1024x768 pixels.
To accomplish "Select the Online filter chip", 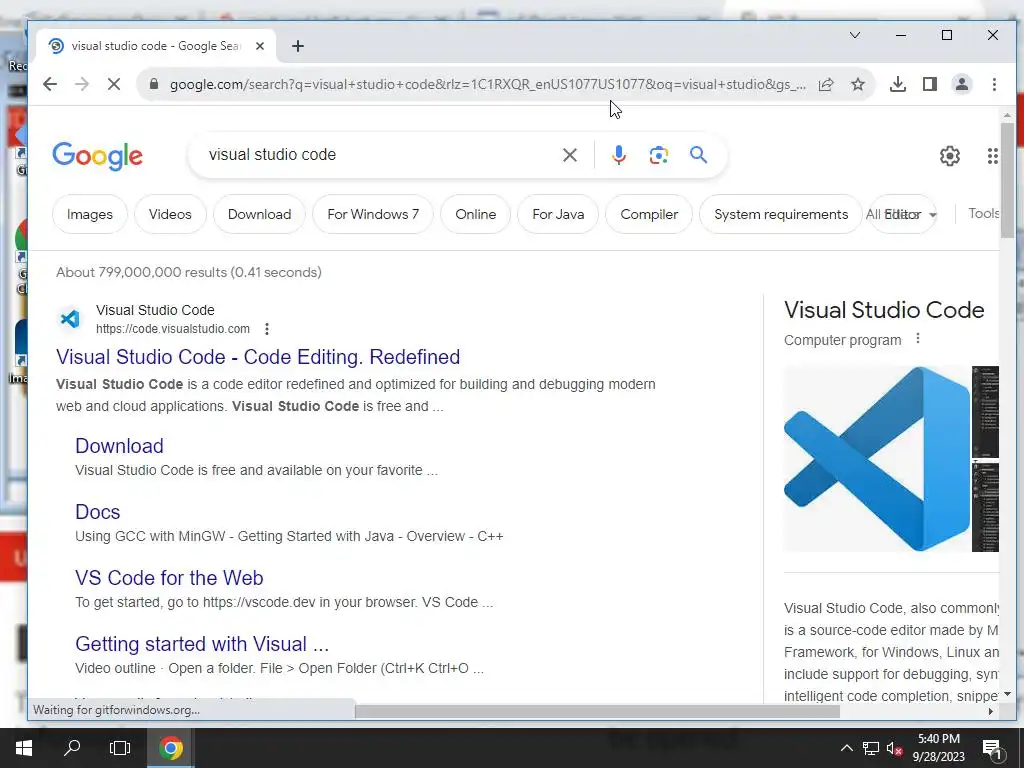I will [x=475, y=214].
